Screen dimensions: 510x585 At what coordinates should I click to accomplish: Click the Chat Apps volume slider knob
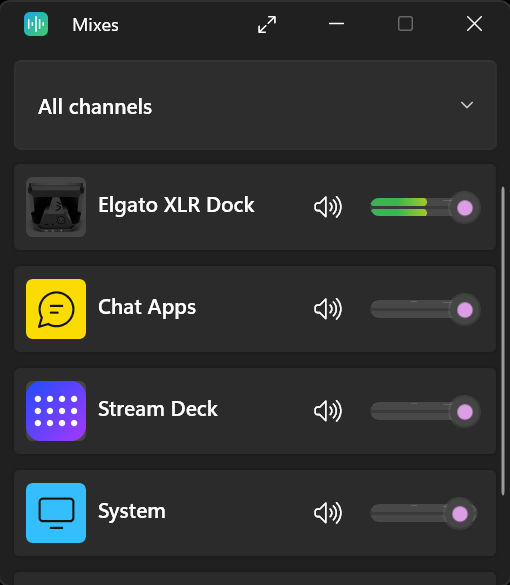[x=464, y=310]
